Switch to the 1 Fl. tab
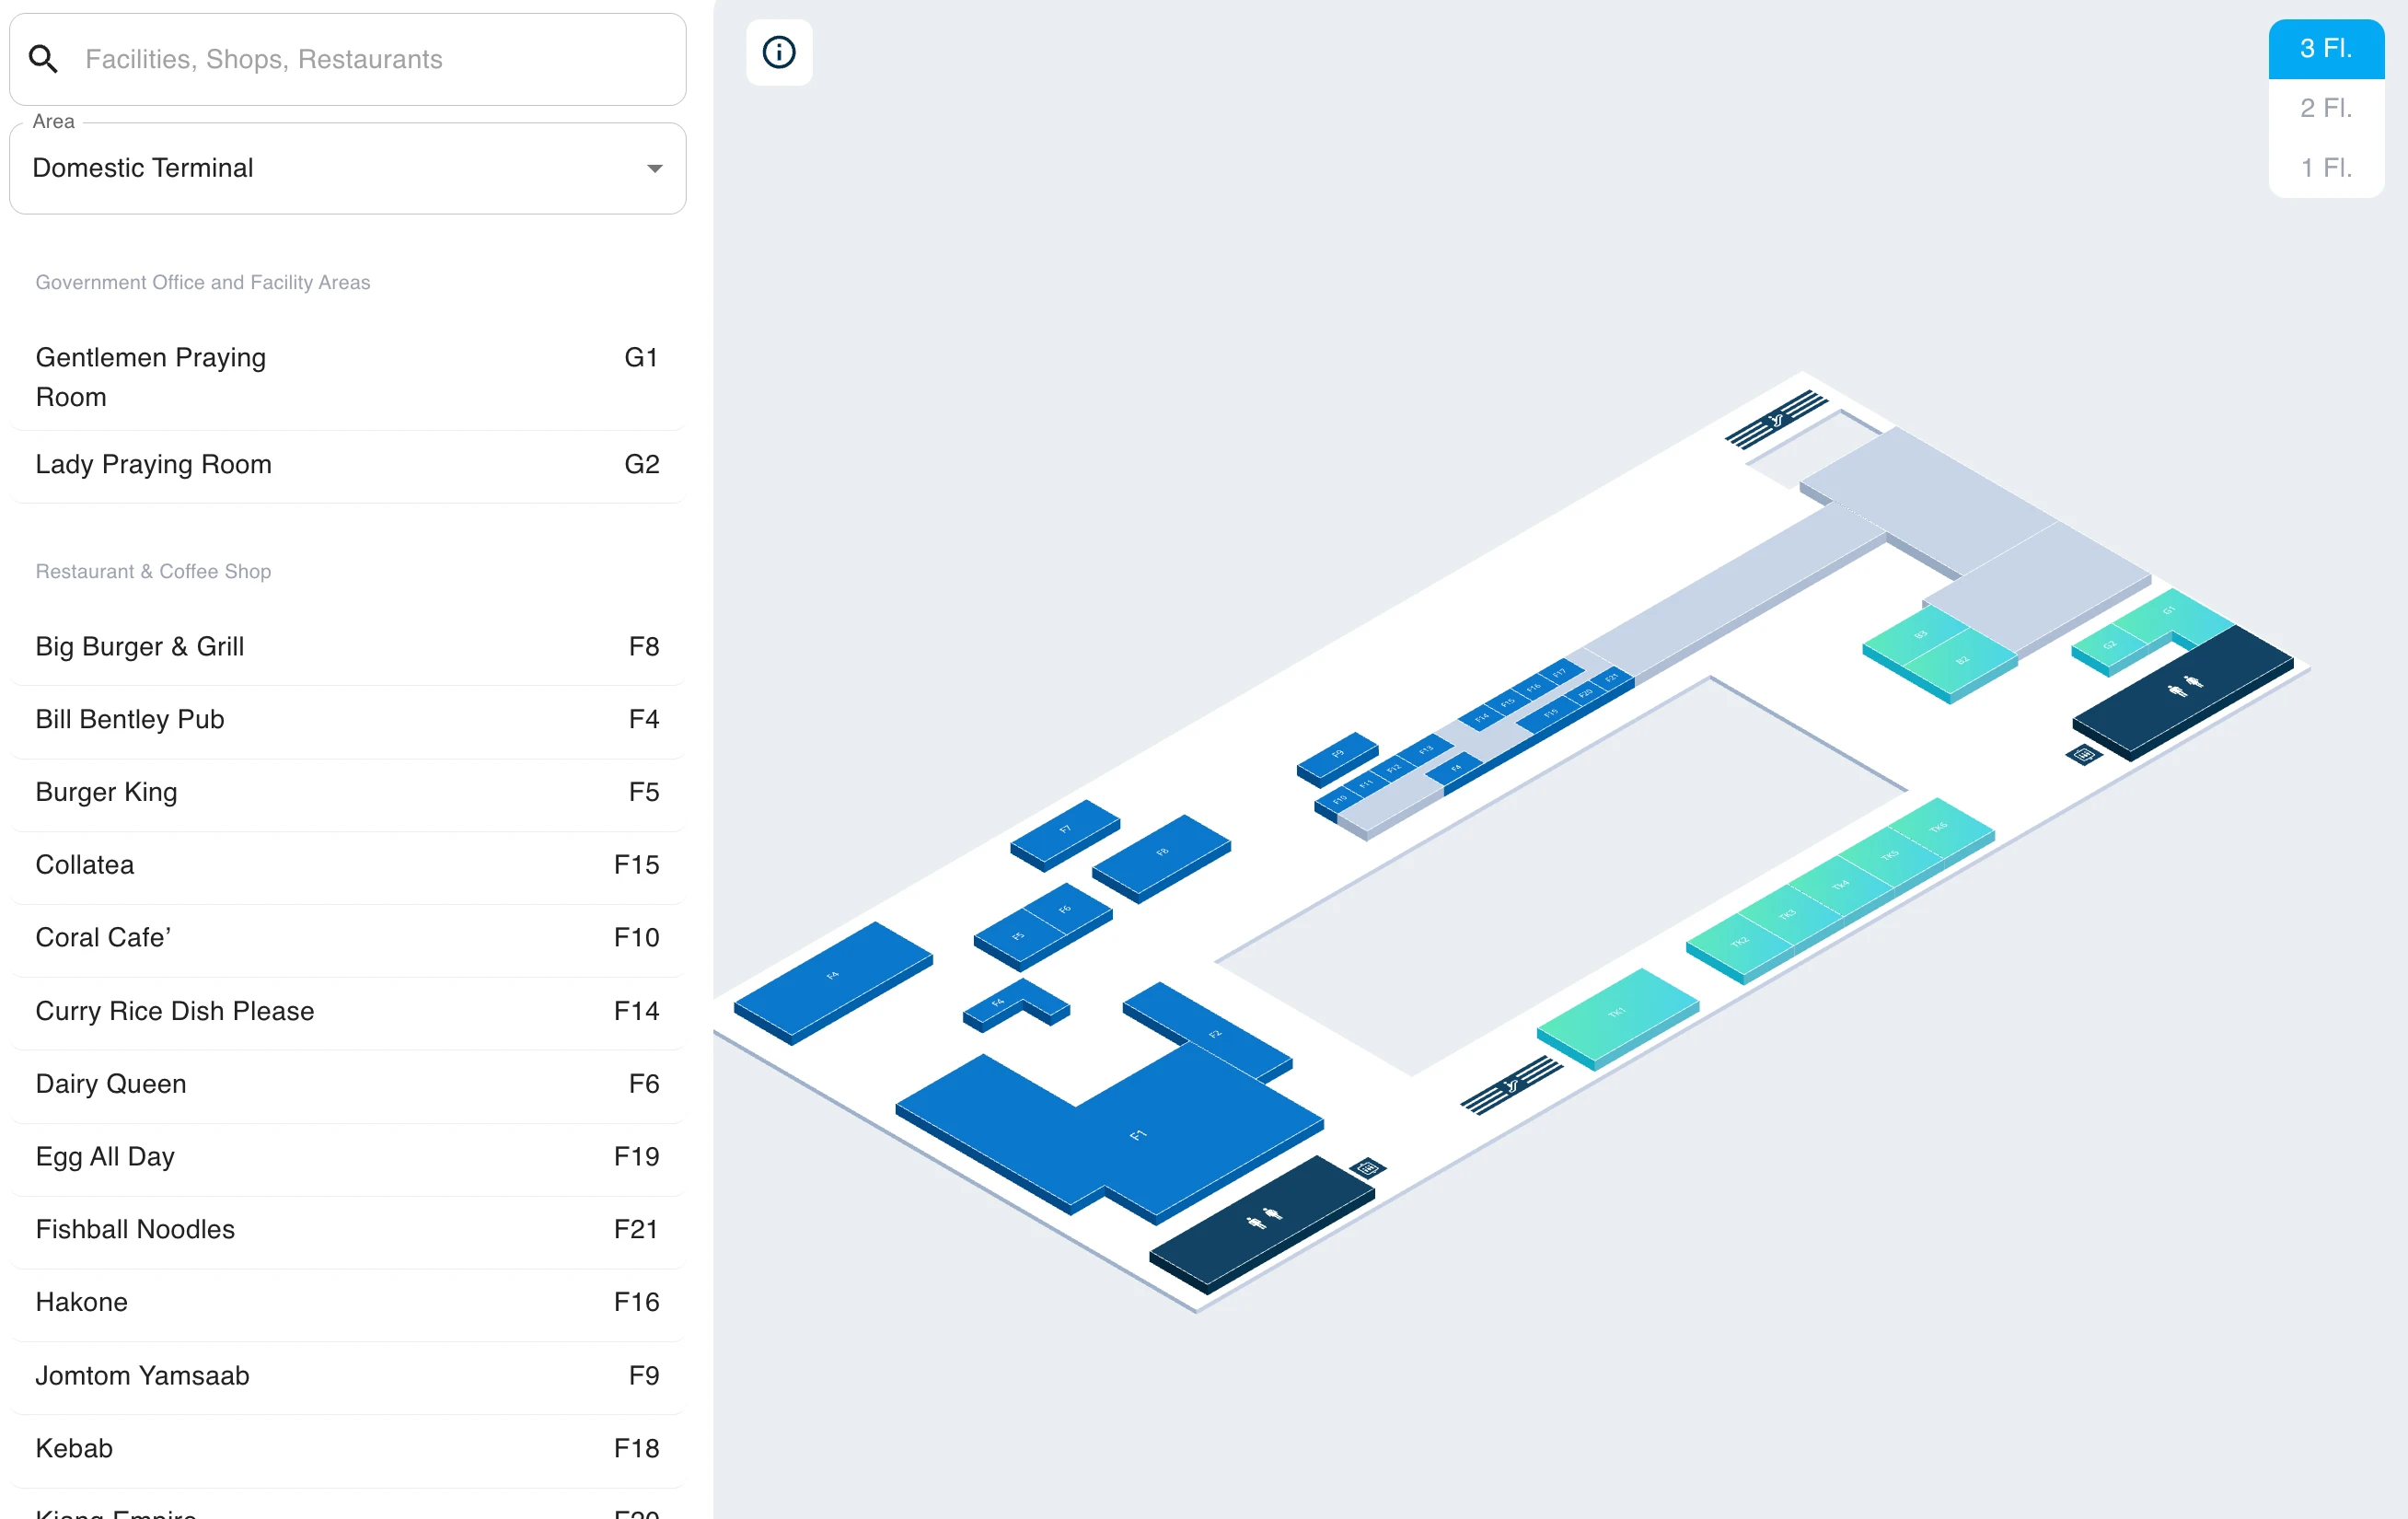The width and height of the screenshot is (2408, 1519). (x=2325, y=167)
